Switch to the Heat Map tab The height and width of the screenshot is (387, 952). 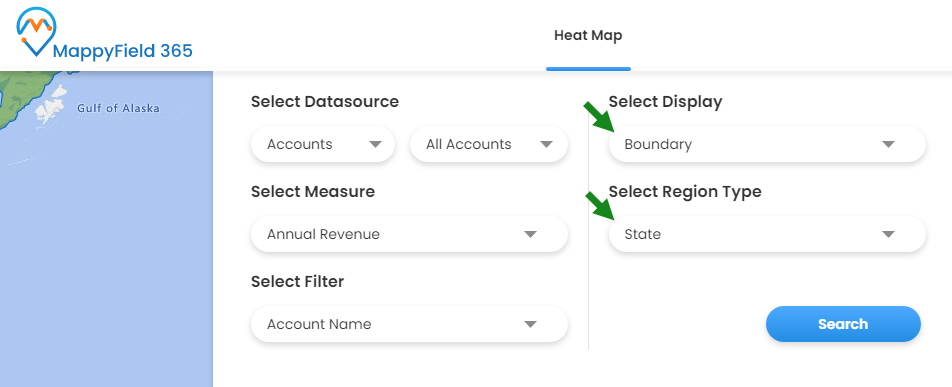point(588,36)
